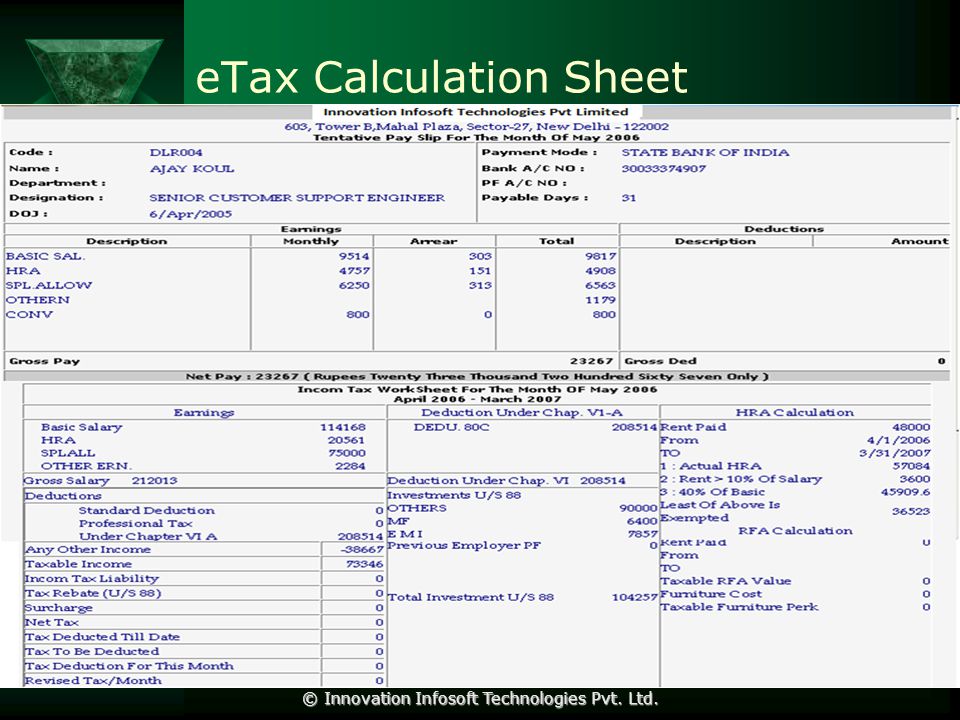
Task: Select the SPL.ALLOW earnings row label
Action: pos(49,285)
